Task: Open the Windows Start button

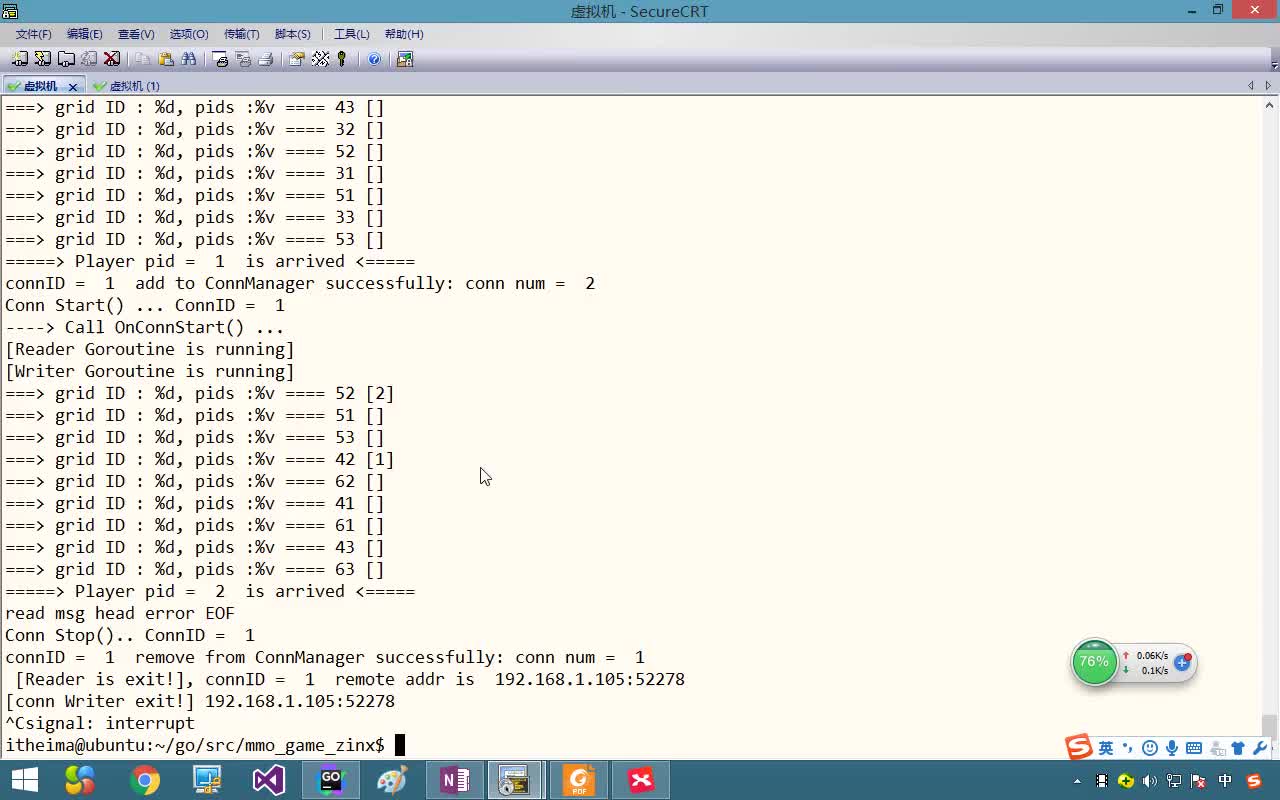Action: tap(24, 780)
